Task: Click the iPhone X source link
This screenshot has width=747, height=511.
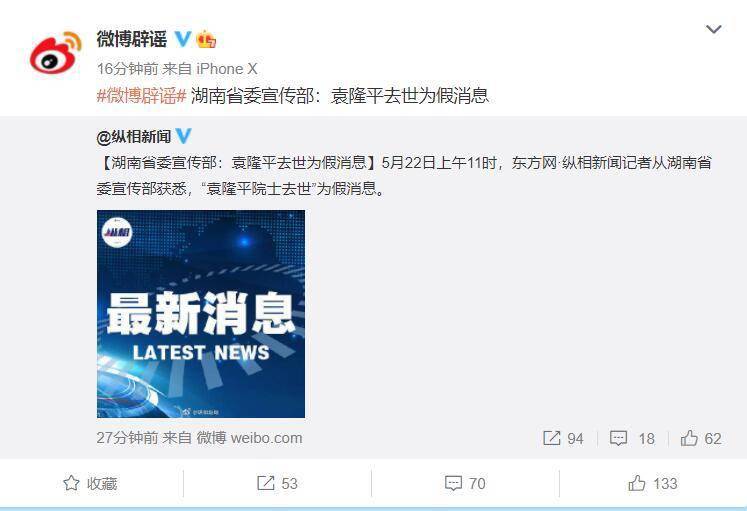Action: [227, 69]
